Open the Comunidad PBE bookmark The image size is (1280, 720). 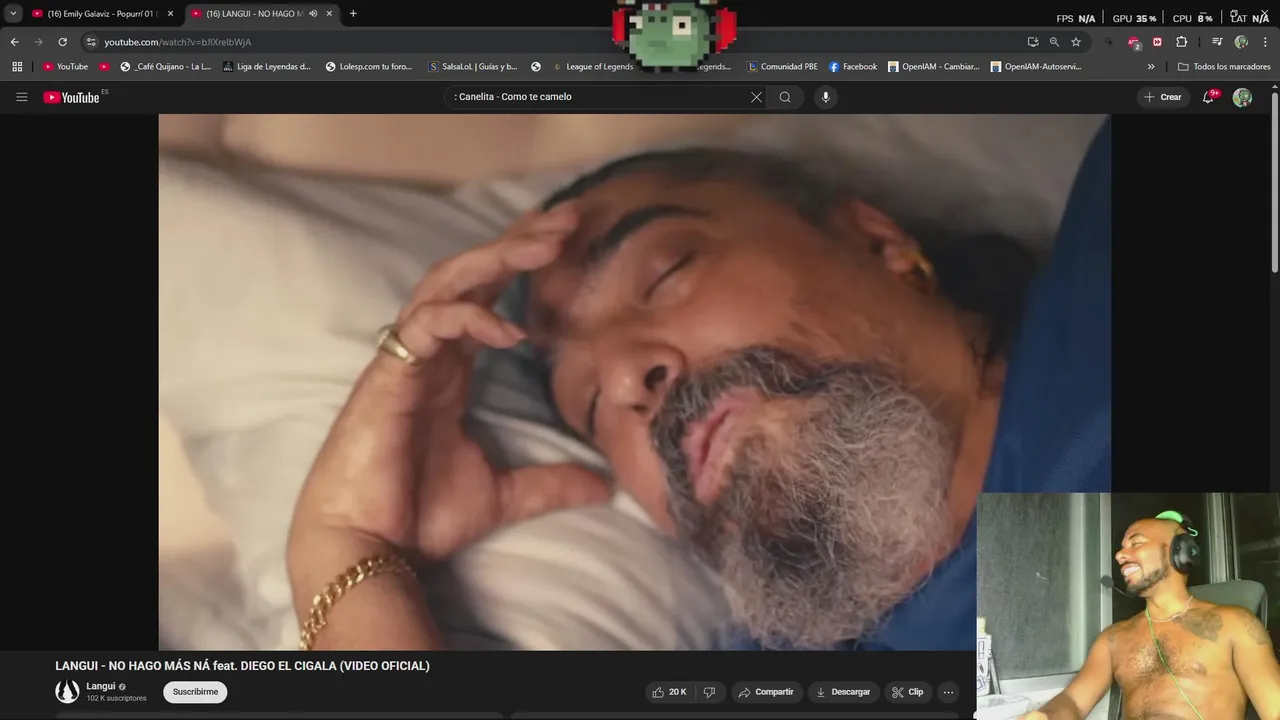783,67
